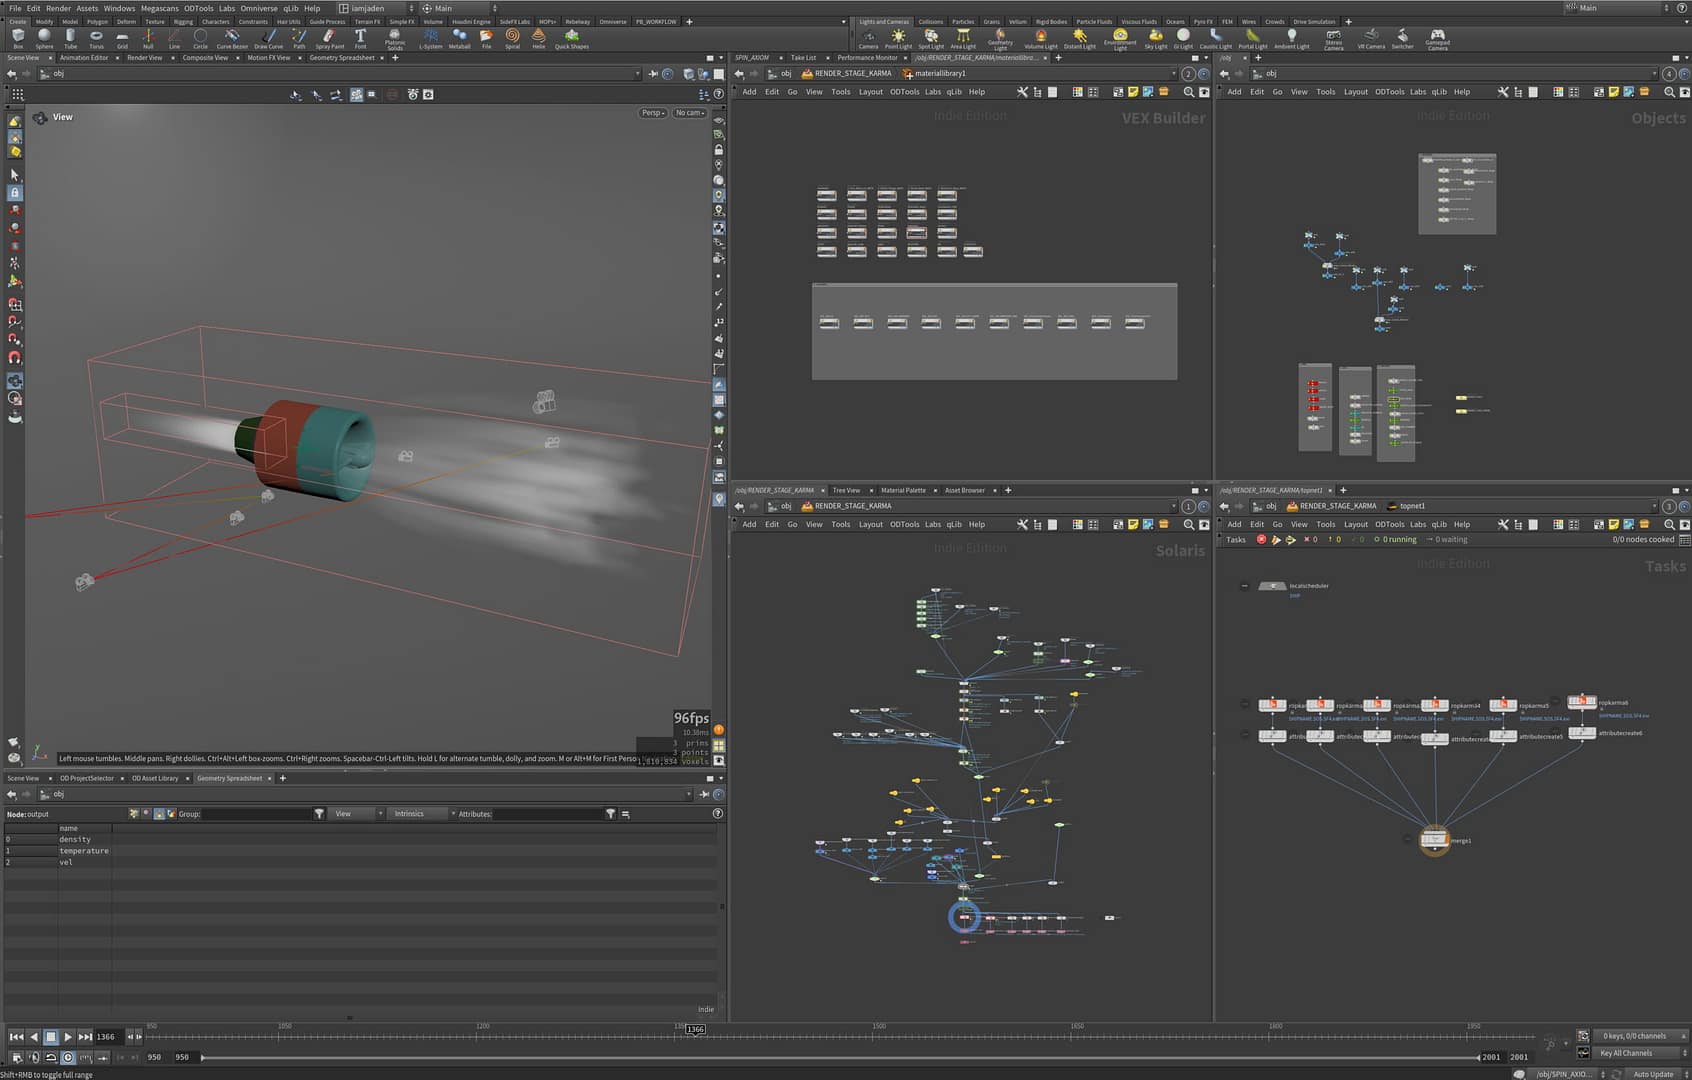Select the Torus shelf tool
Viewport: 1692px width, 1080px height.
pyautogui.click(x=96, y=38)
